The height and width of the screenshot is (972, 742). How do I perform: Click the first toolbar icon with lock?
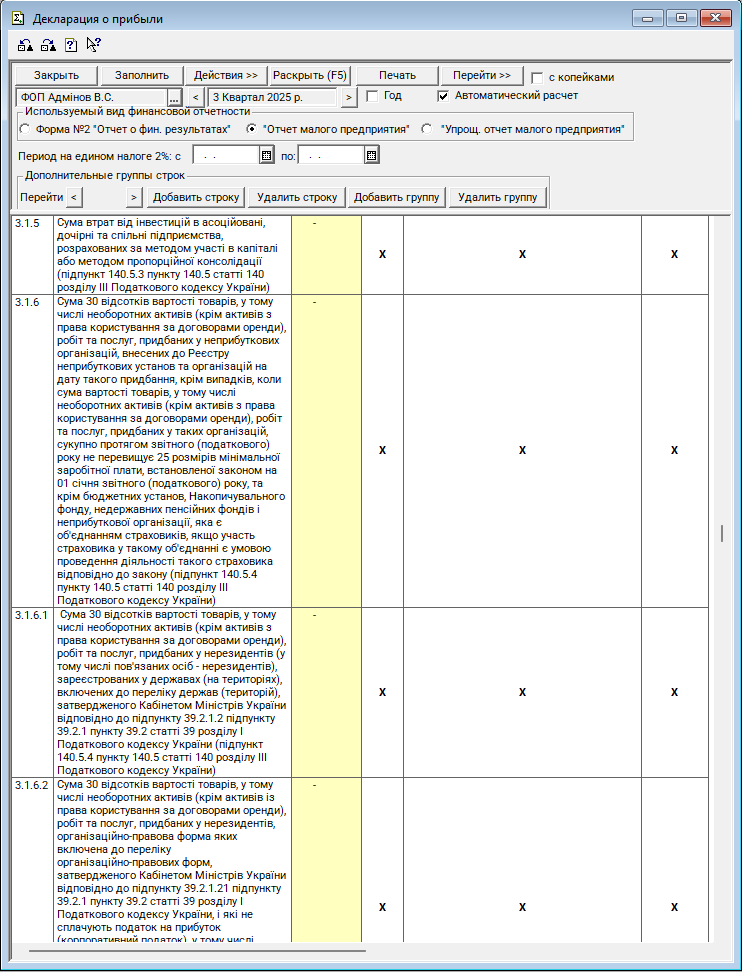click(x=25, y=44)
